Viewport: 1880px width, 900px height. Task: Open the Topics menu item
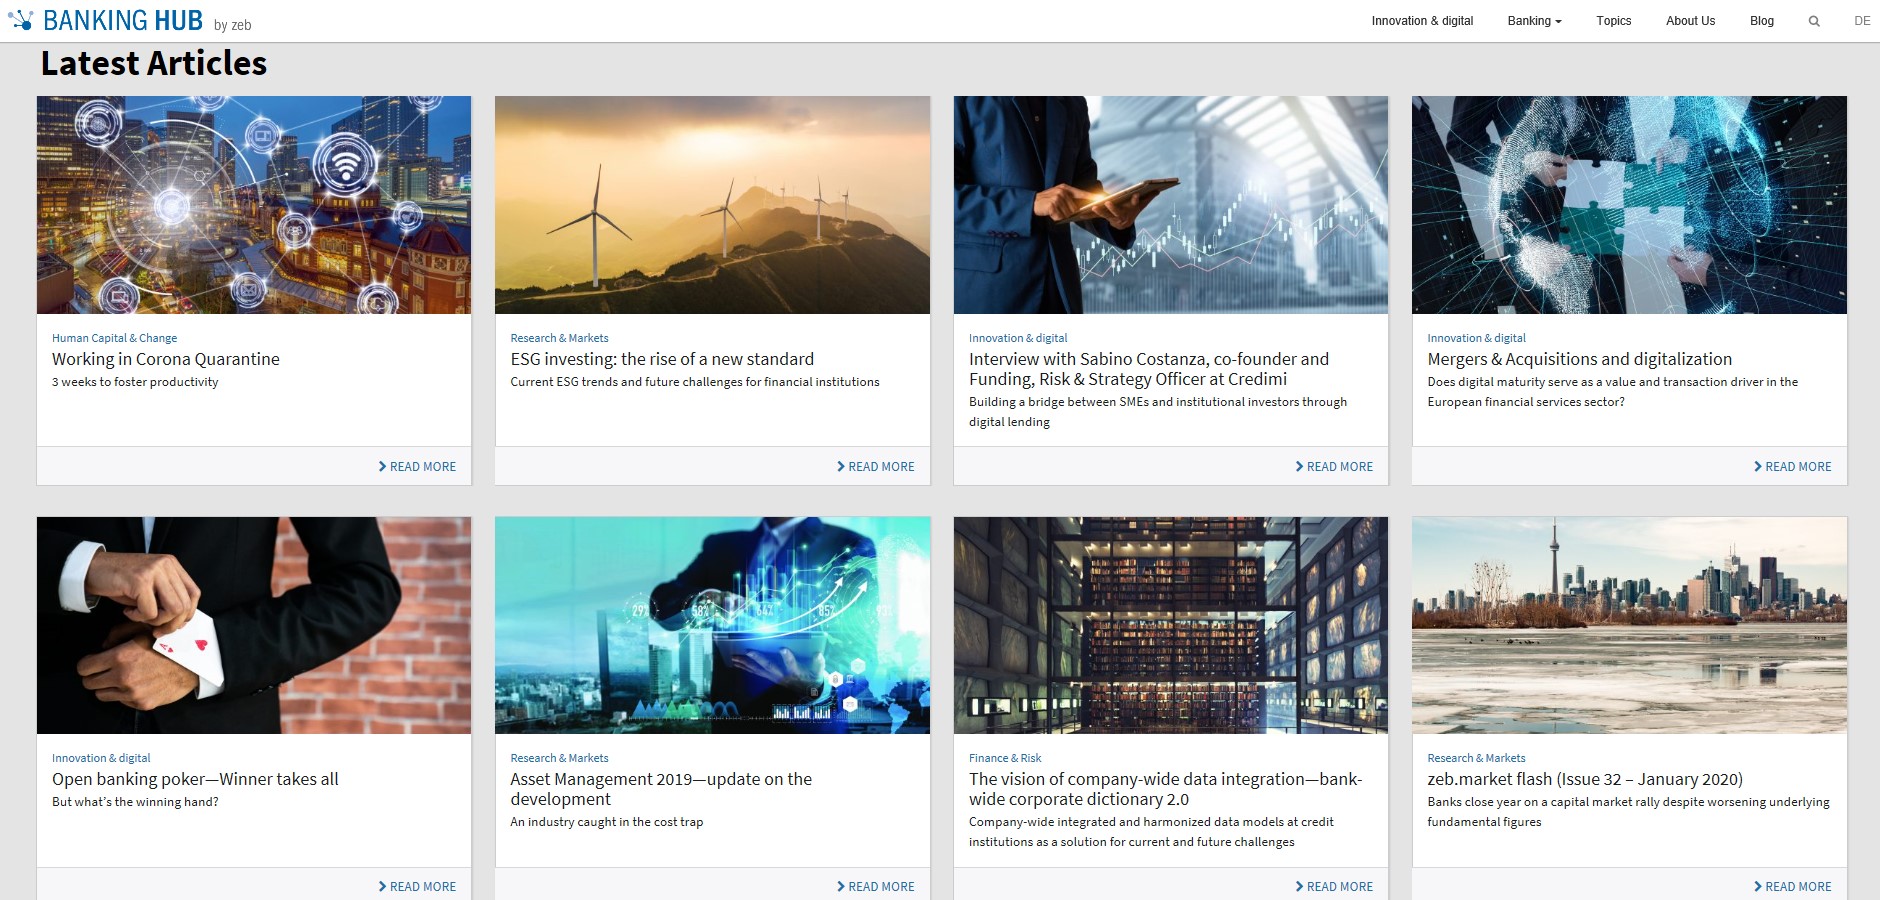point(1613,21)
